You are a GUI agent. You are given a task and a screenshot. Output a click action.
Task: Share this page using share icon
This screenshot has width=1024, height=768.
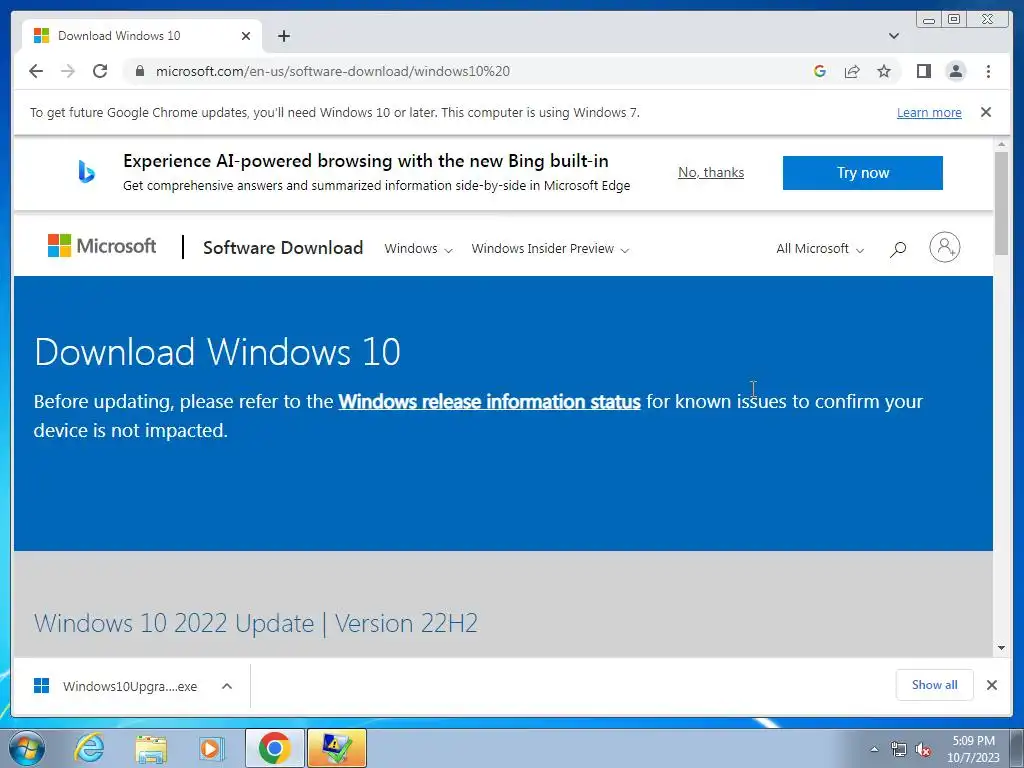(852, 71)
